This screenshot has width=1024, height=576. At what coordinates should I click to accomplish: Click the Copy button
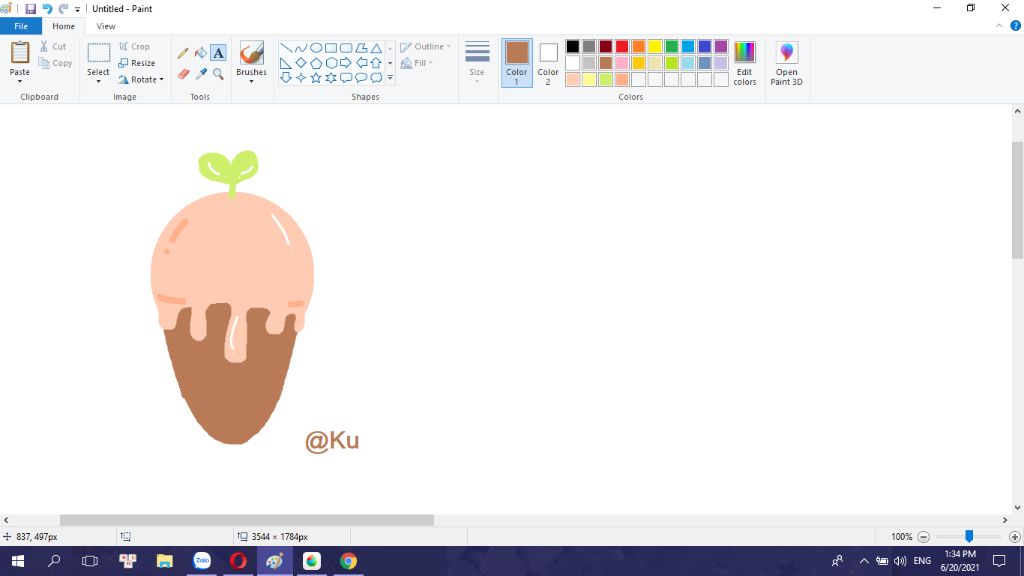tap(55, 63)
